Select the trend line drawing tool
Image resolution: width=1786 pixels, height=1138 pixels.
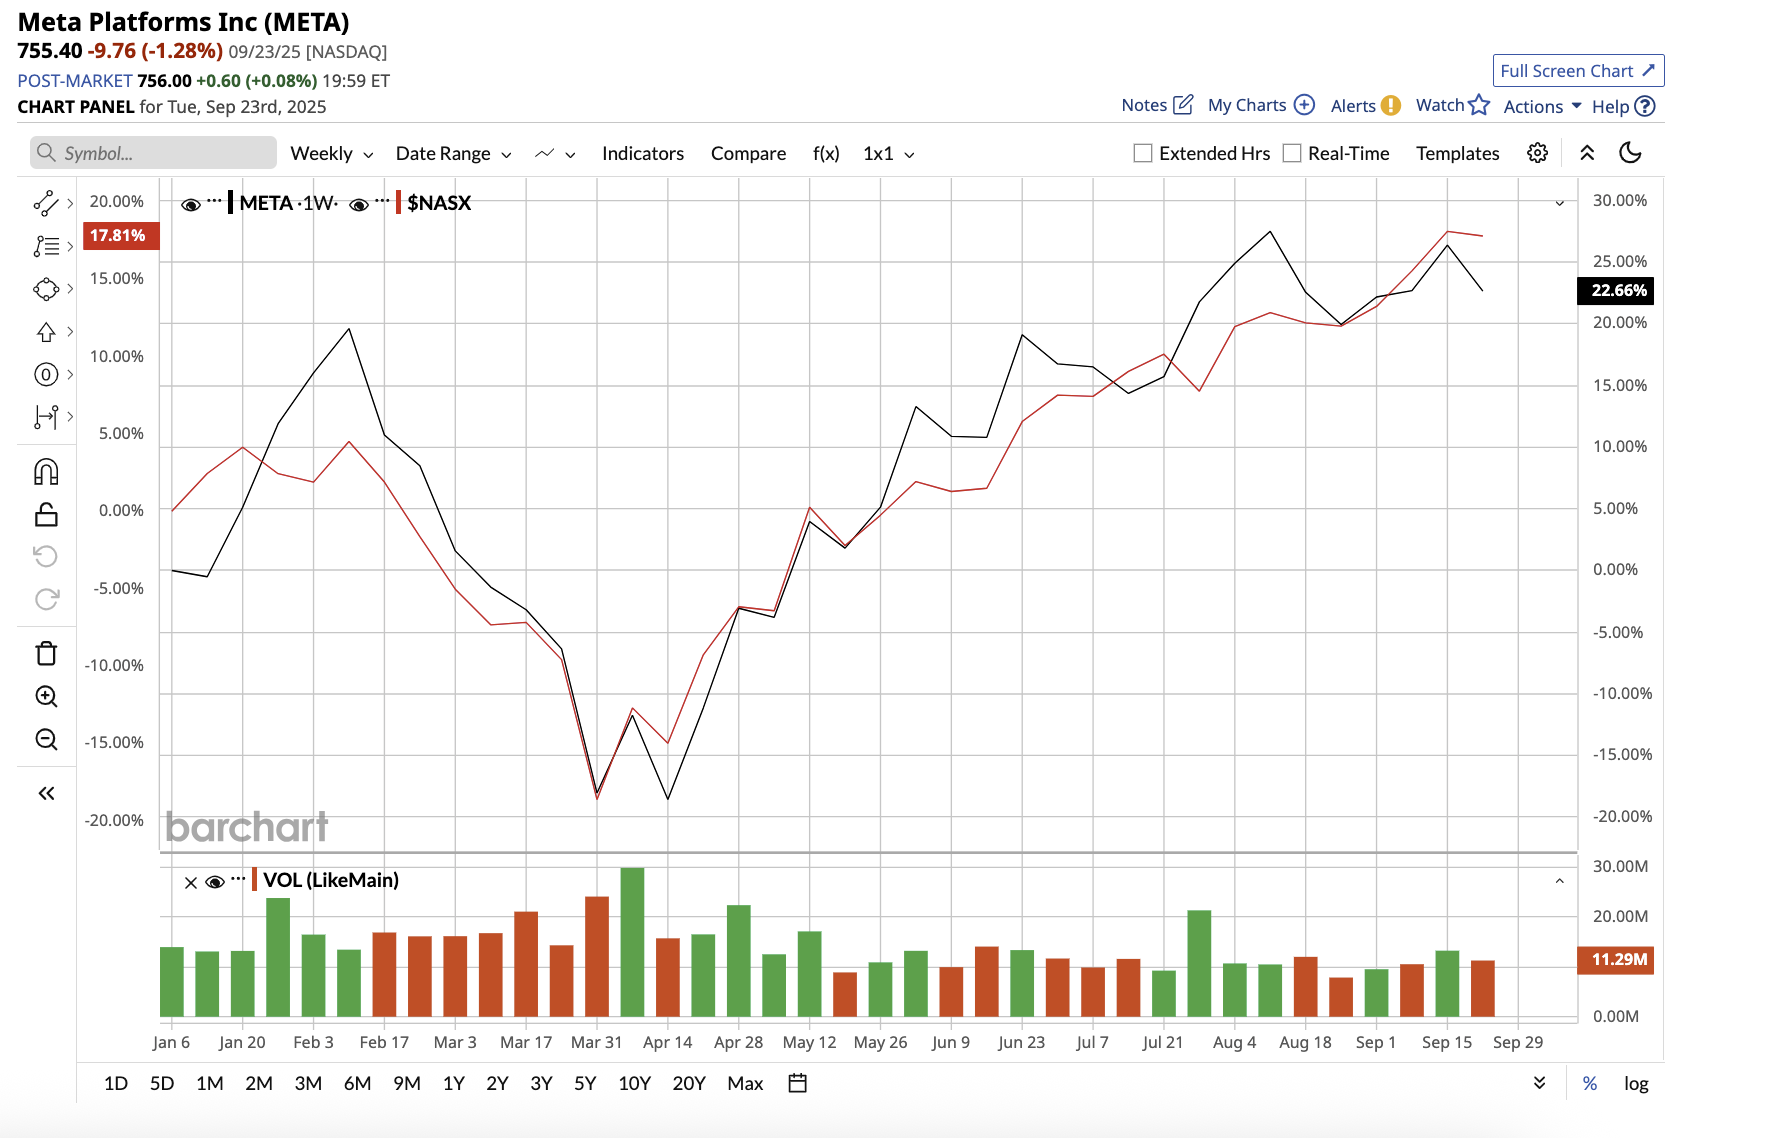coord(46,203)
